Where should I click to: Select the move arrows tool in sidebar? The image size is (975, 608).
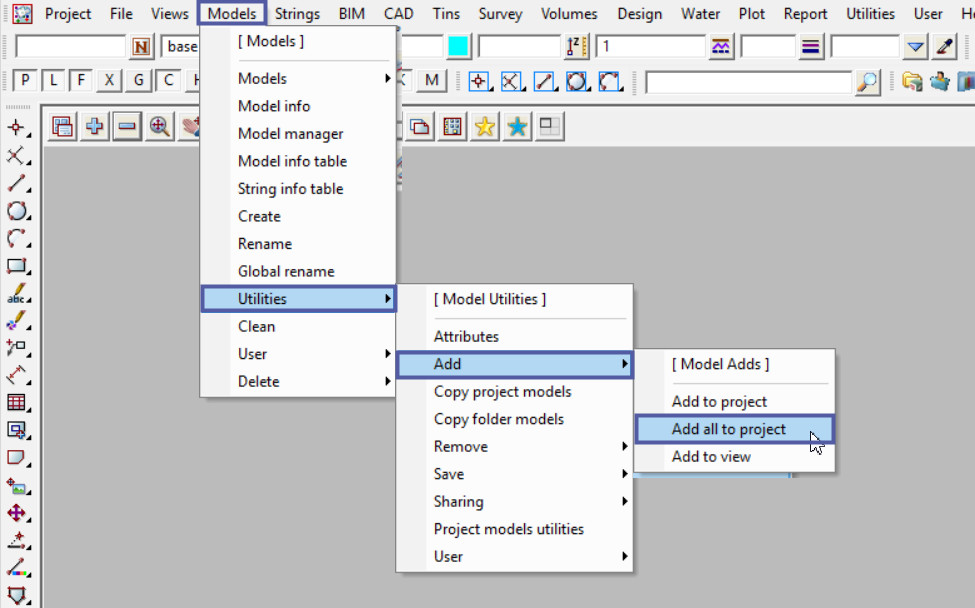point(17,513)
